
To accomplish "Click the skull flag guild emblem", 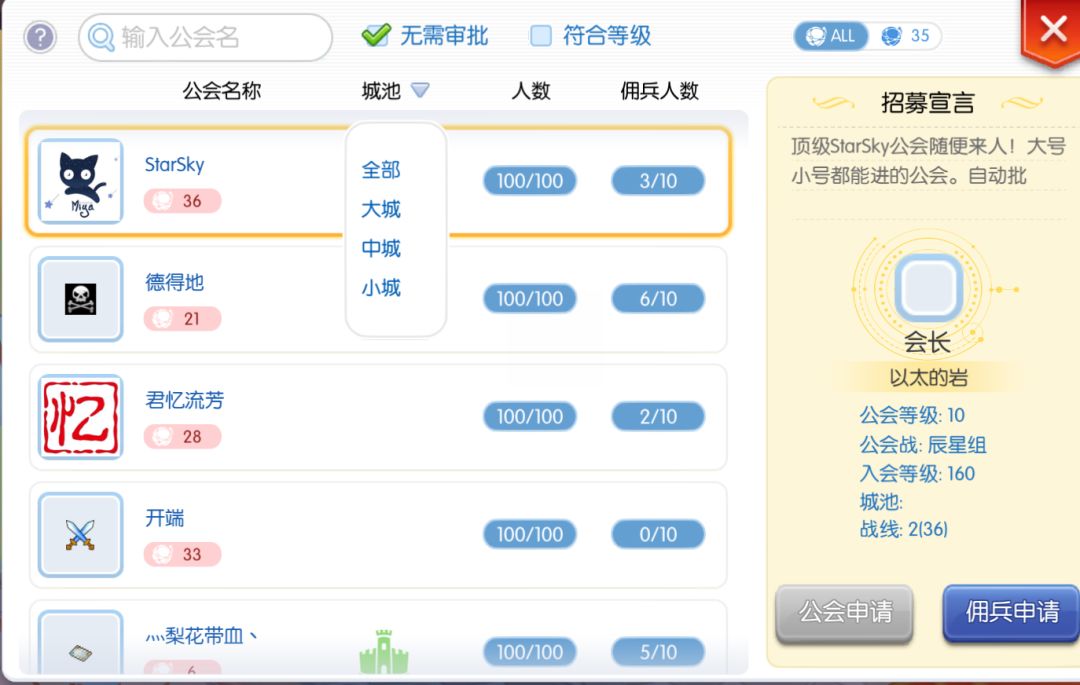I will point(80,299).
